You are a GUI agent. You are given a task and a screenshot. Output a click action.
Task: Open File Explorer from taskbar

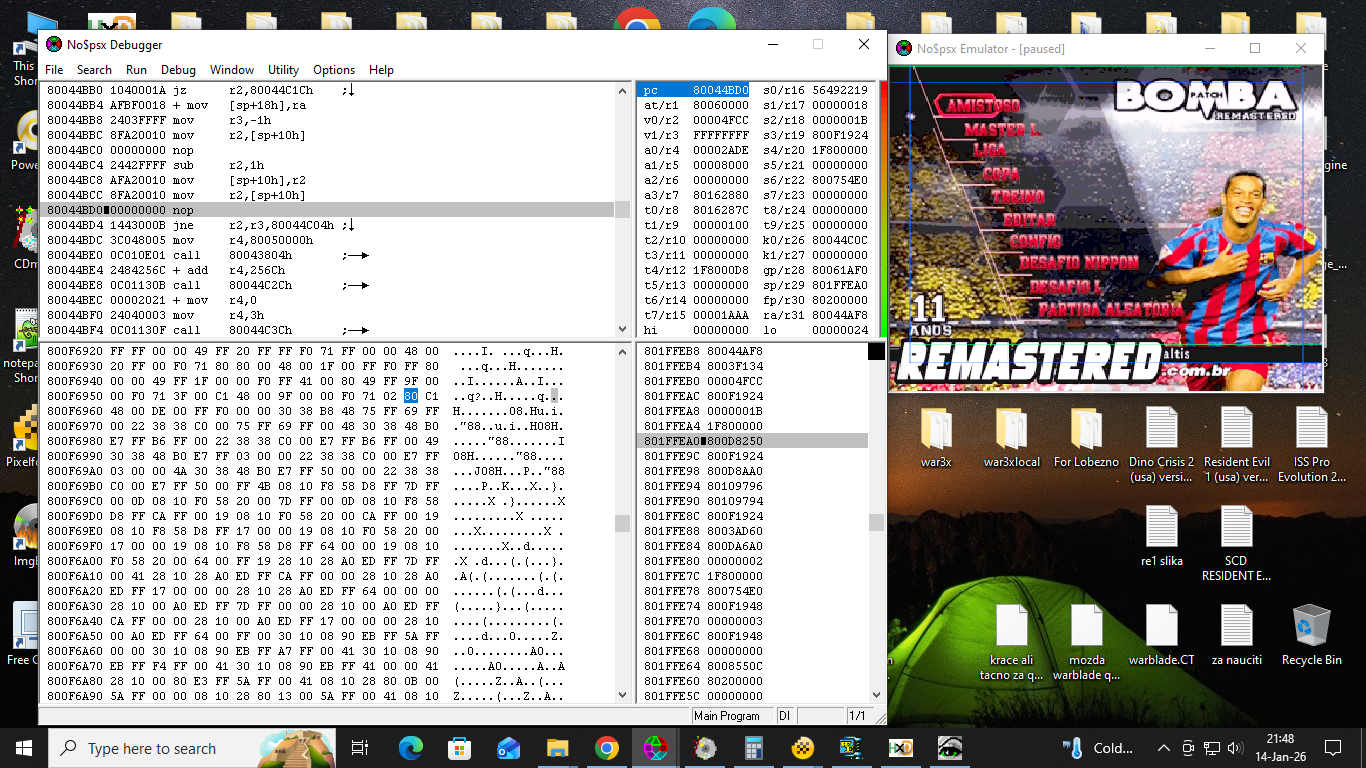tap(557, 748)
